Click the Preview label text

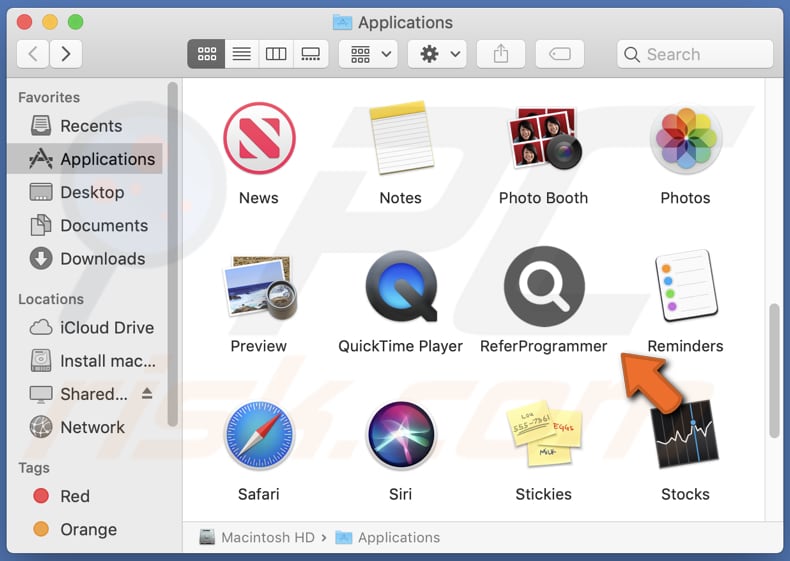(x=258, y=346)
